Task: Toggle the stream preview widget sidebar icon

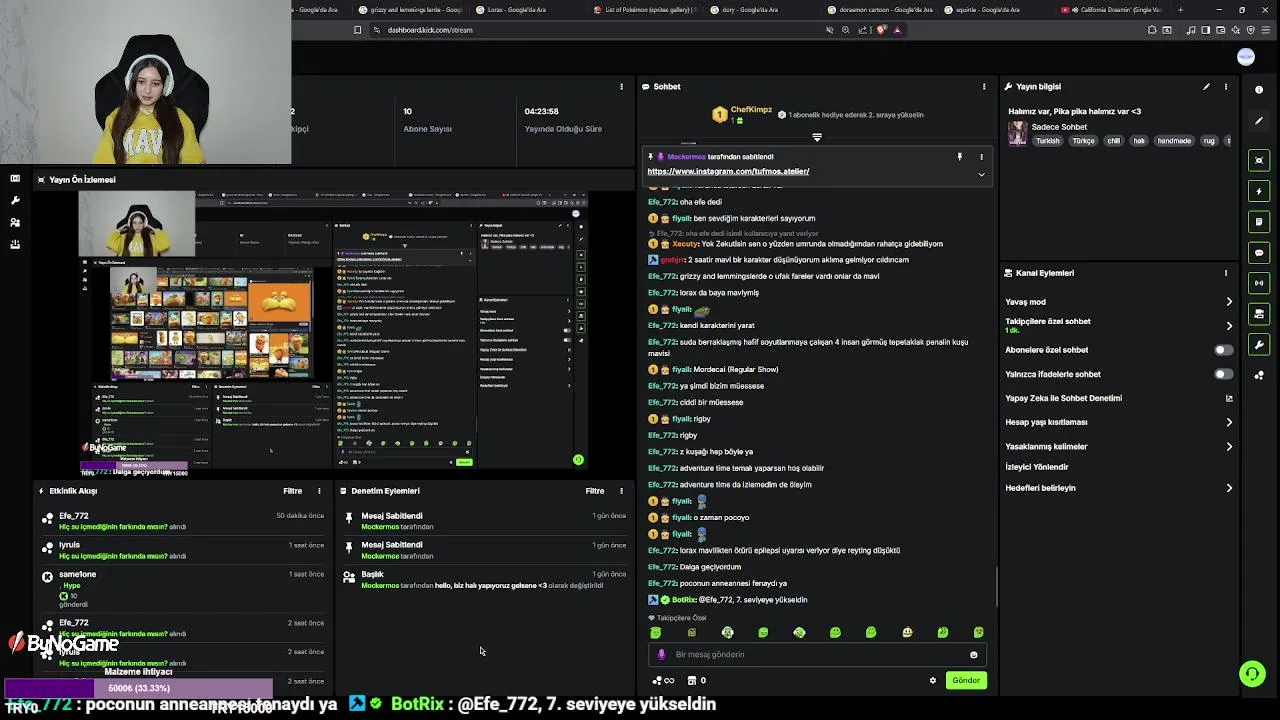Action: 1259,160
